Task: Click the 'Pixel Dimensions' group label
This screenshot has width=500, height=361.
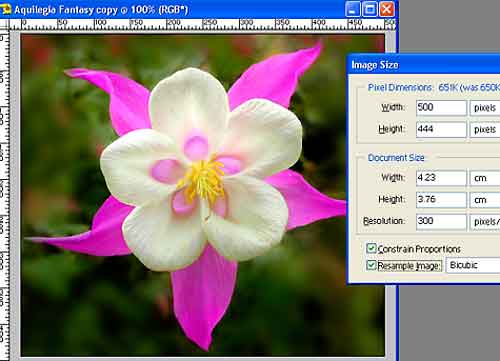Action: pyautogui.click(x=400, y=87)
